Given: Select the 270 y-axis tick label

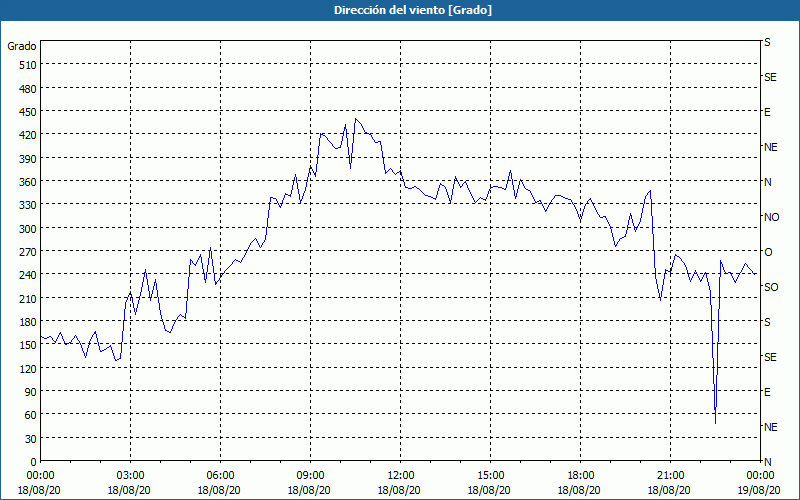Looking at the screenshot, I should tap(29, 252).
